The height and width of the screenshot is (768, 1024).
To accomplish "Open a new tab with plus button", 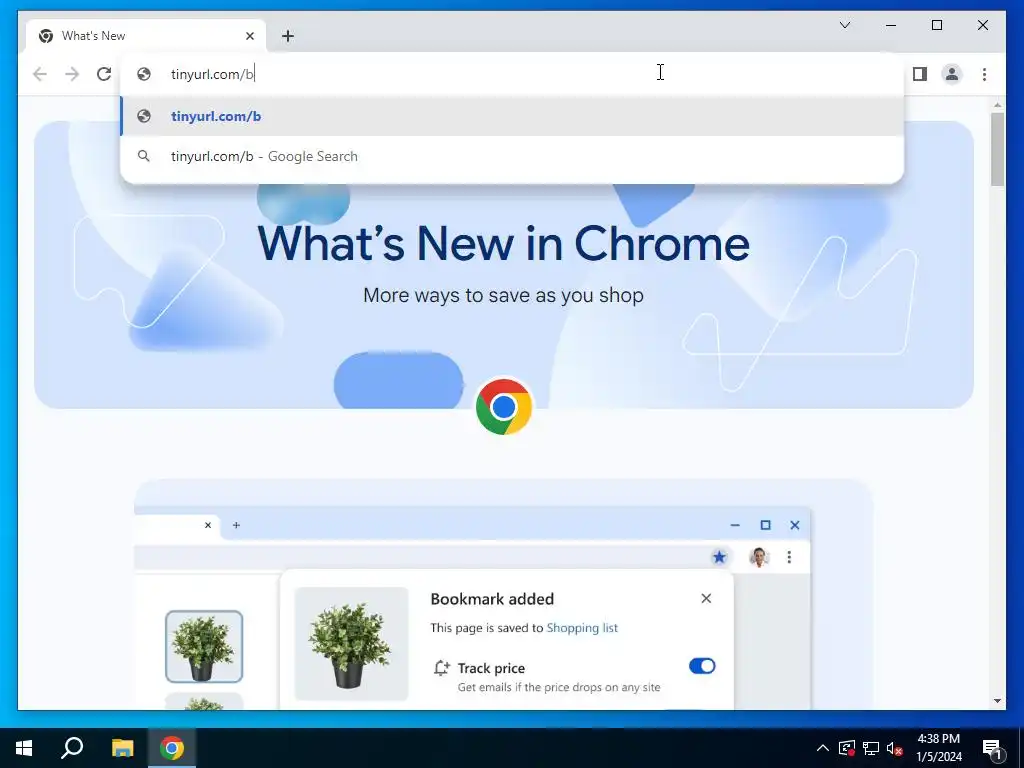I will tap(288, 36).
